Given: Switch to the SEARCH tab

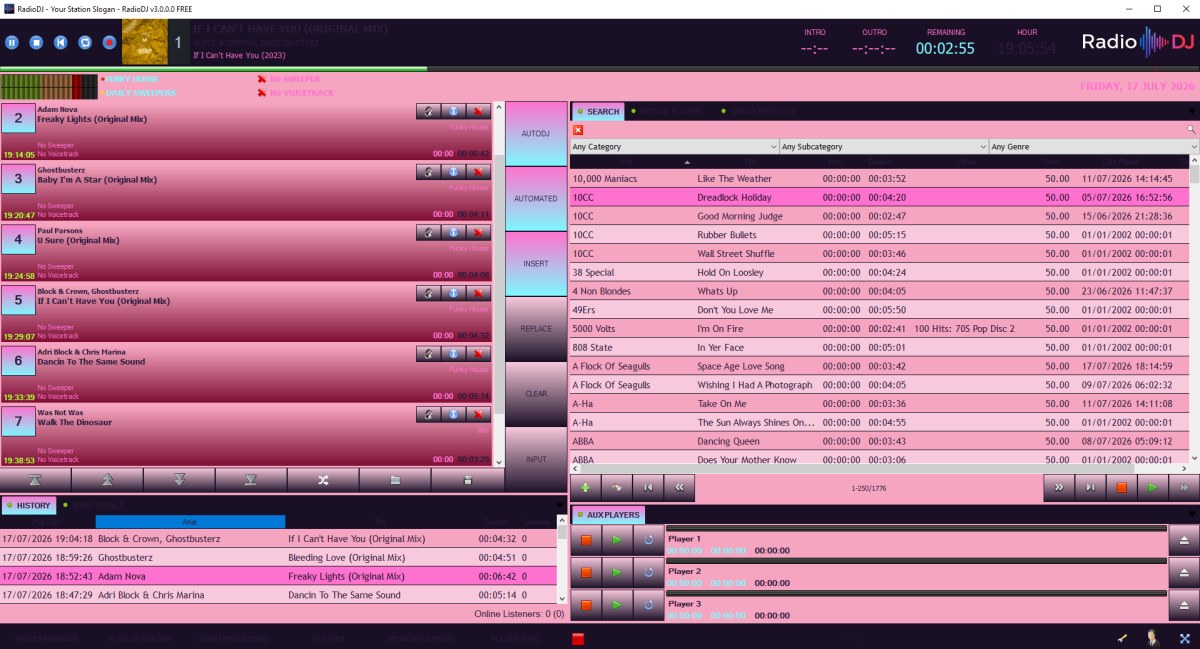Looking at the screenshot, I should pyautogui.click(x=597, y=112).
